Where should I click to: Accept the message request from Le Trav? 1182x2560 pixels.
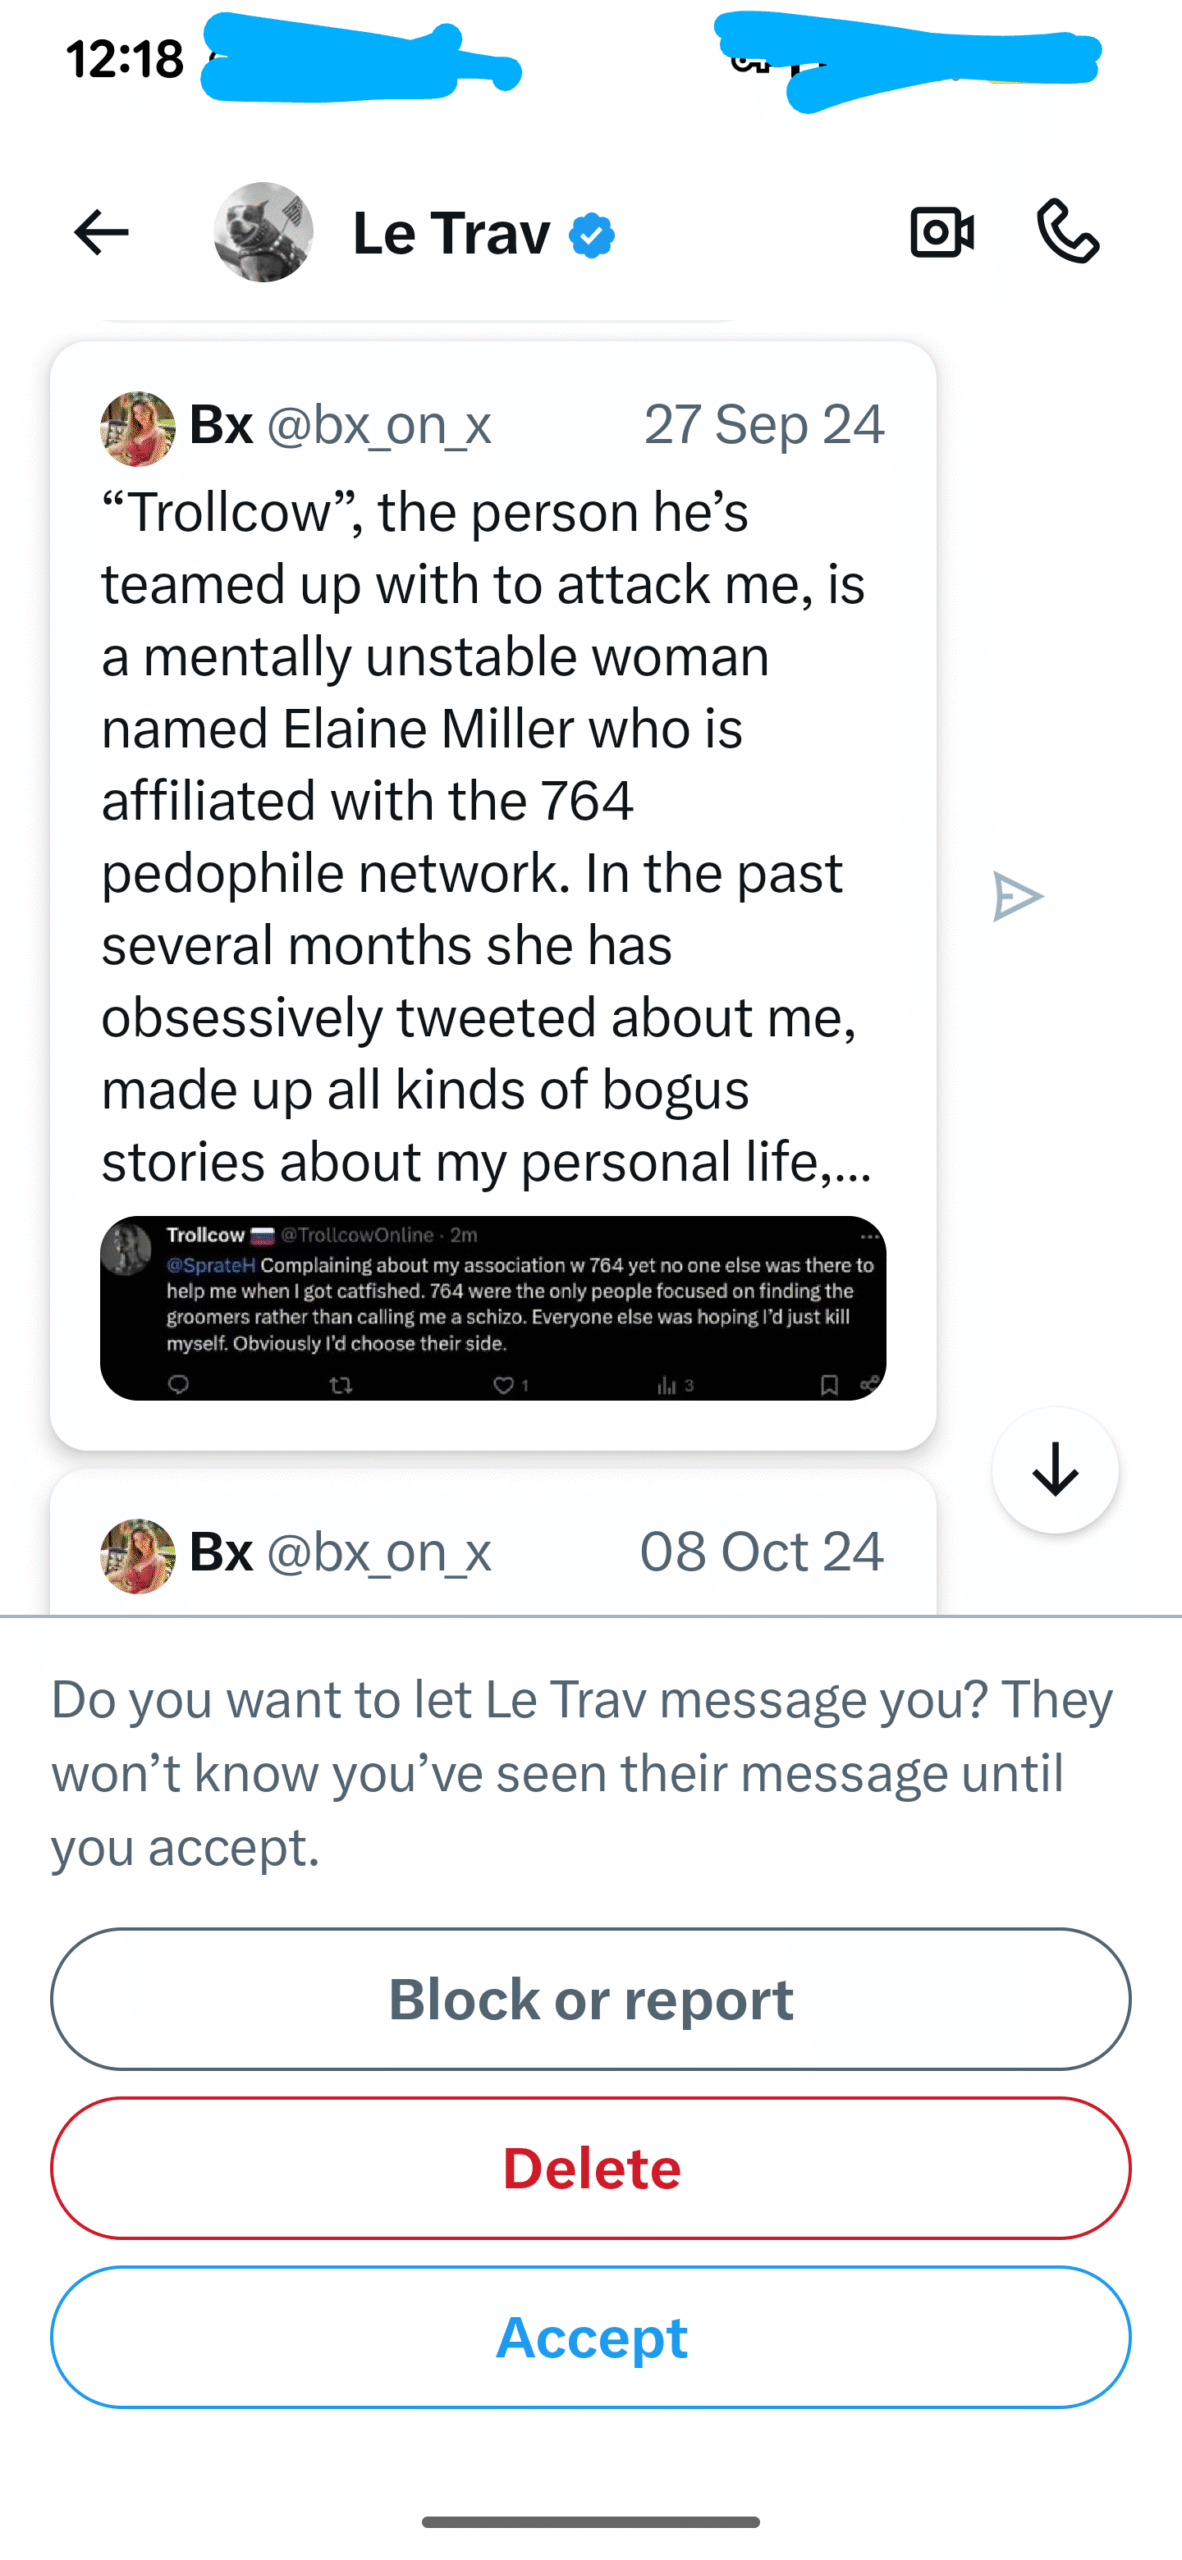click(x=591, y=2337)
